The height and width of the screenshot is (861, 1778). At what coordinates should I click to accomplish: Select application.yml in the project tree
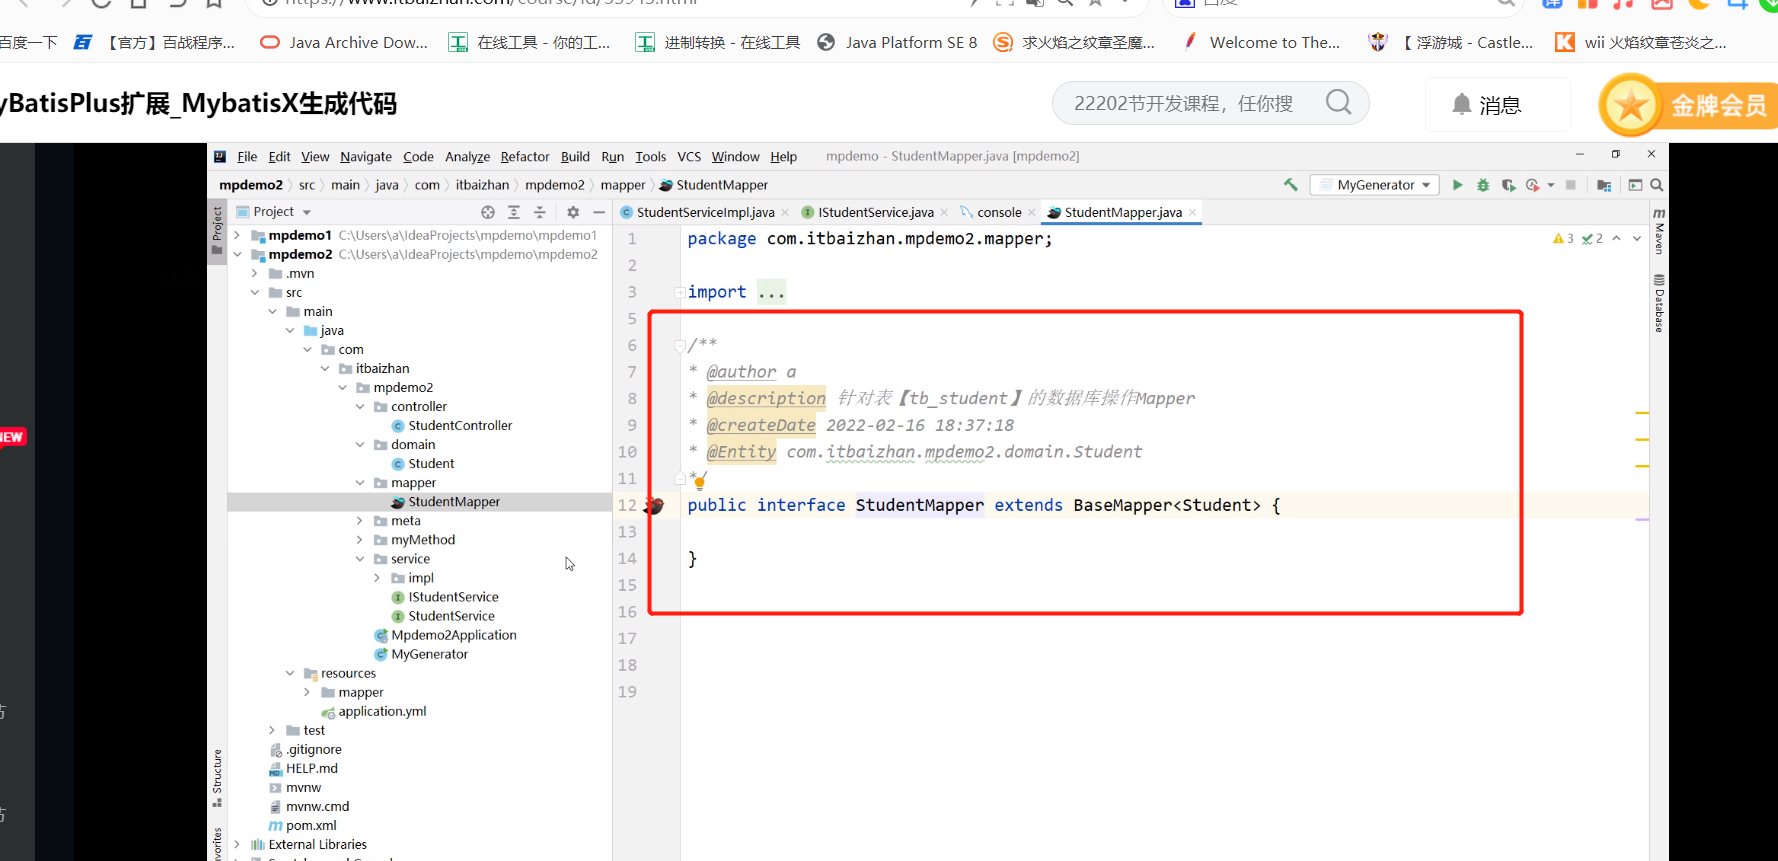tap(373, 711)
